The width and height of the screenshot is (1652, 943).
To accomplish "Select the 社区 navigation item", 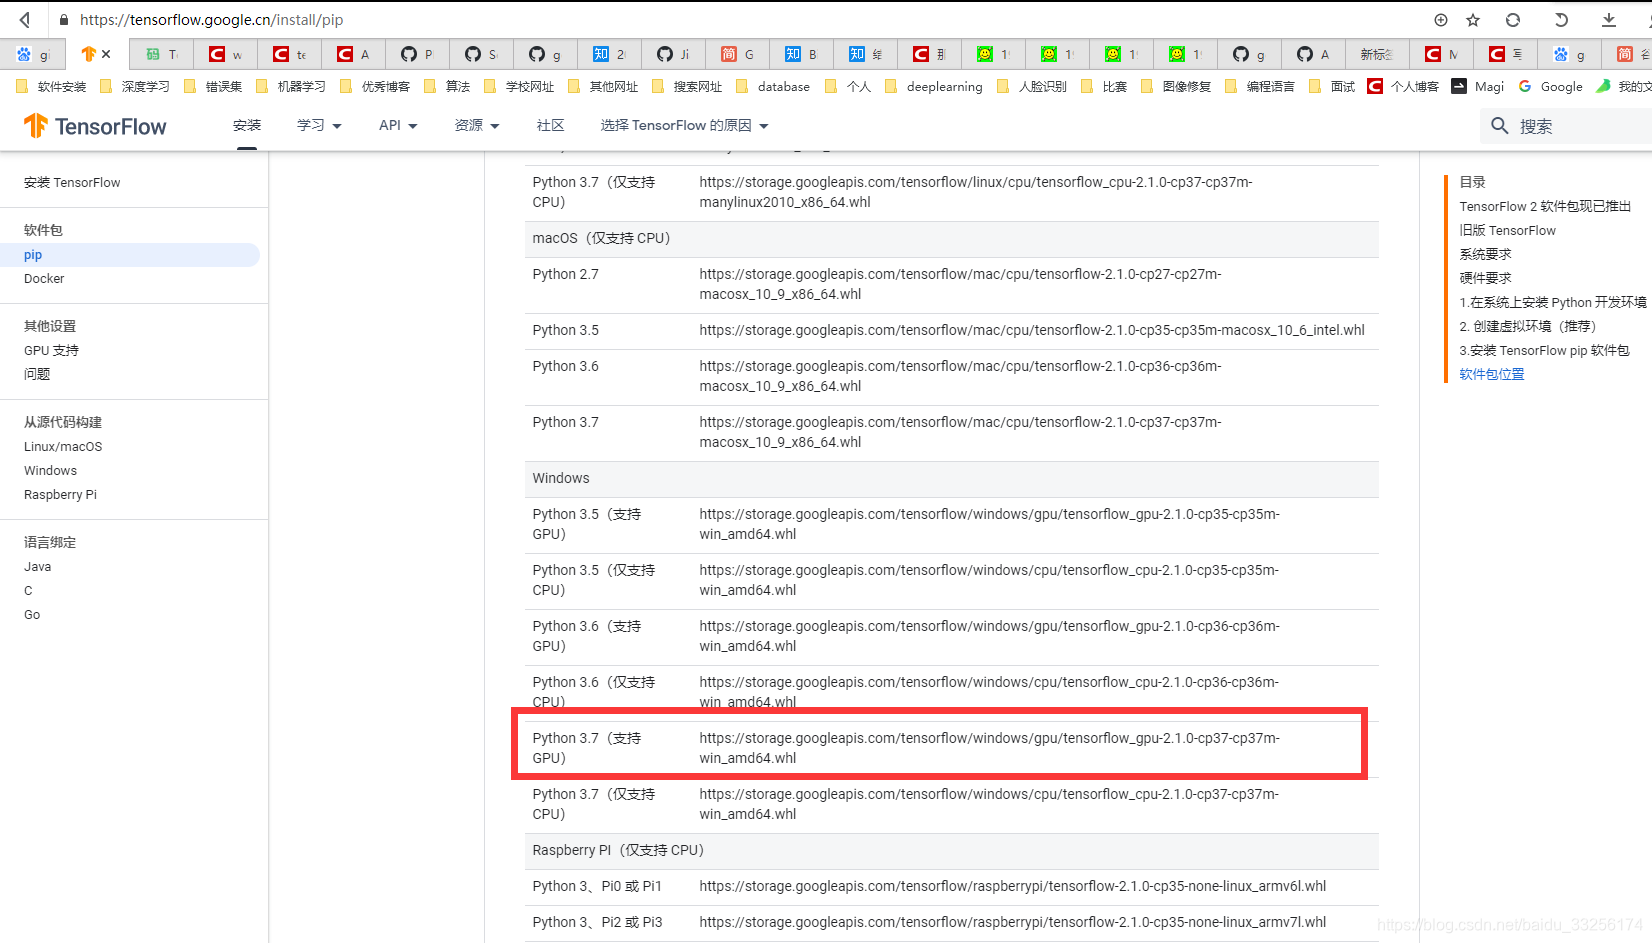I will click(551, 126).
